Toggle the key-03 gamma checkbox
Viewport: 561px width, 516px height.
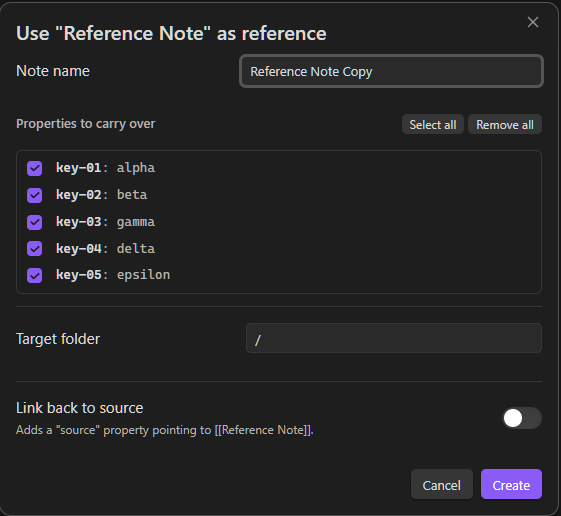click(x=35, y=222)
